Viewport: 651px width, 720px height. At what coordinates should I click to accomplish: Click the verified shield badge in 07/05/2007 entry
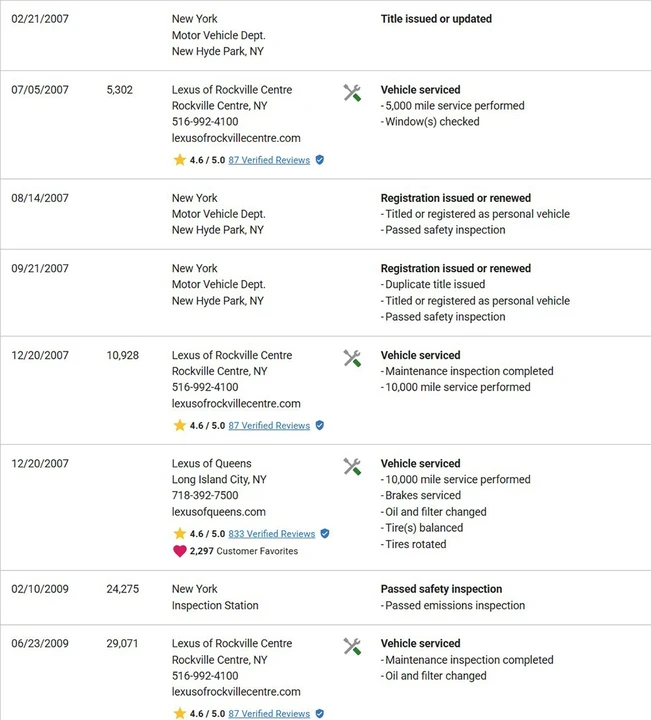[320, 160]
